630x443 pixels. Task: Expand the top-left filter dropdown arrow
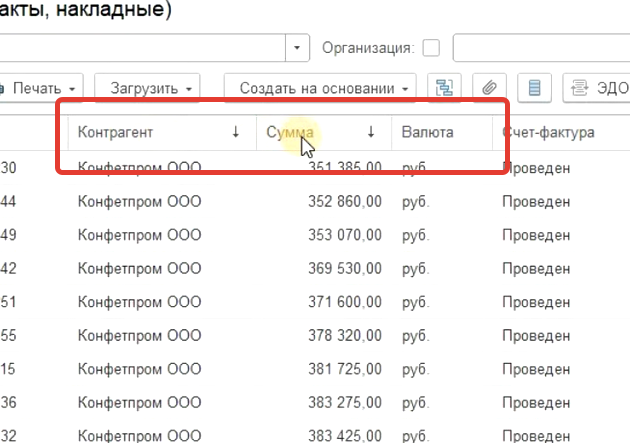(297, 48)
